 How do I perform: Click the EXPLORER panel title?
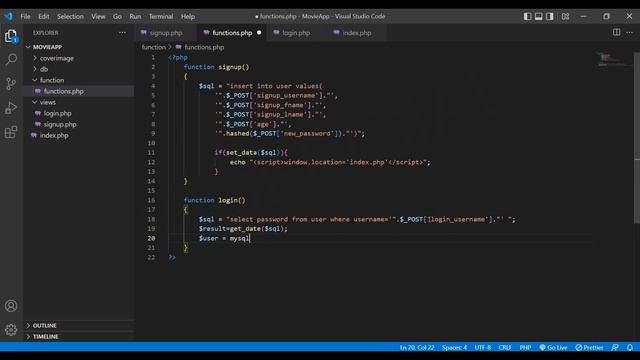click(x=45, y=33)
